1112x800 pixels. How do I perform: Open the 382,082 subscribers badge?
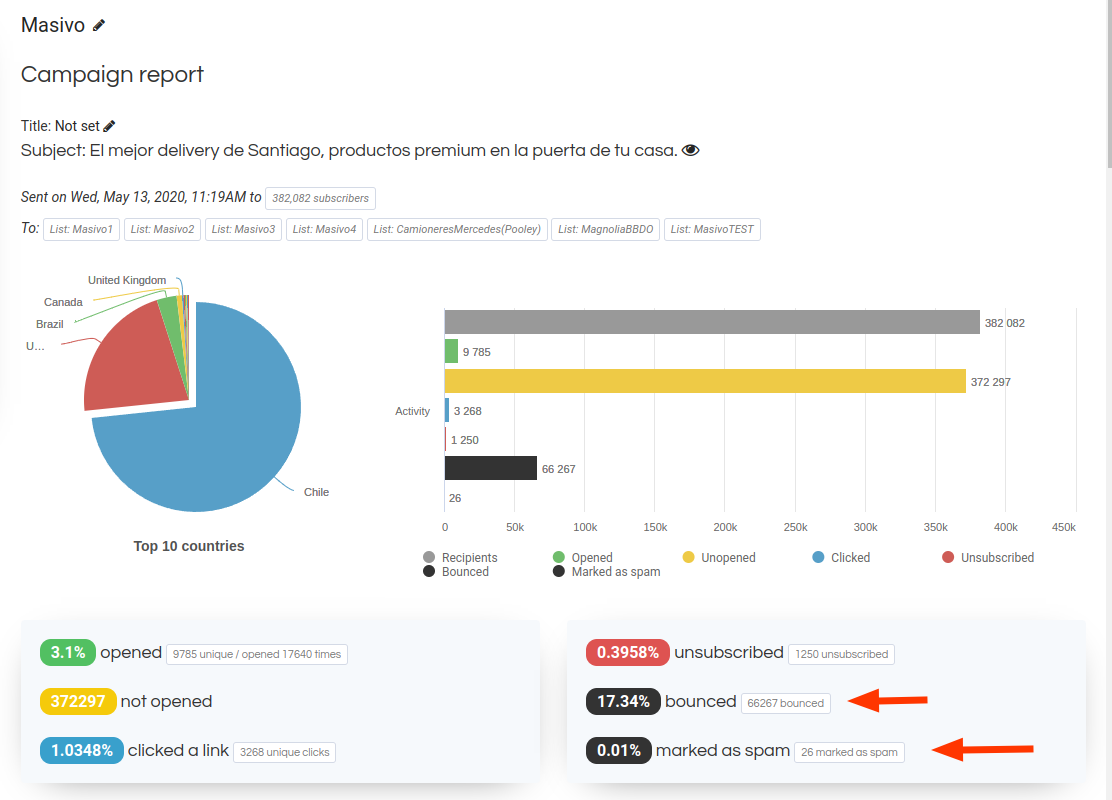click(320, 198)
